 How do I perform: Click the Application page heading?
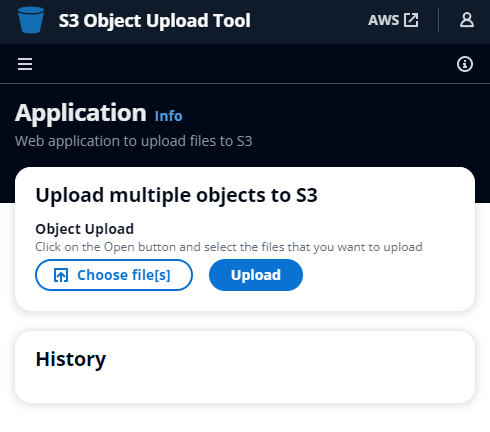(81, 113)
